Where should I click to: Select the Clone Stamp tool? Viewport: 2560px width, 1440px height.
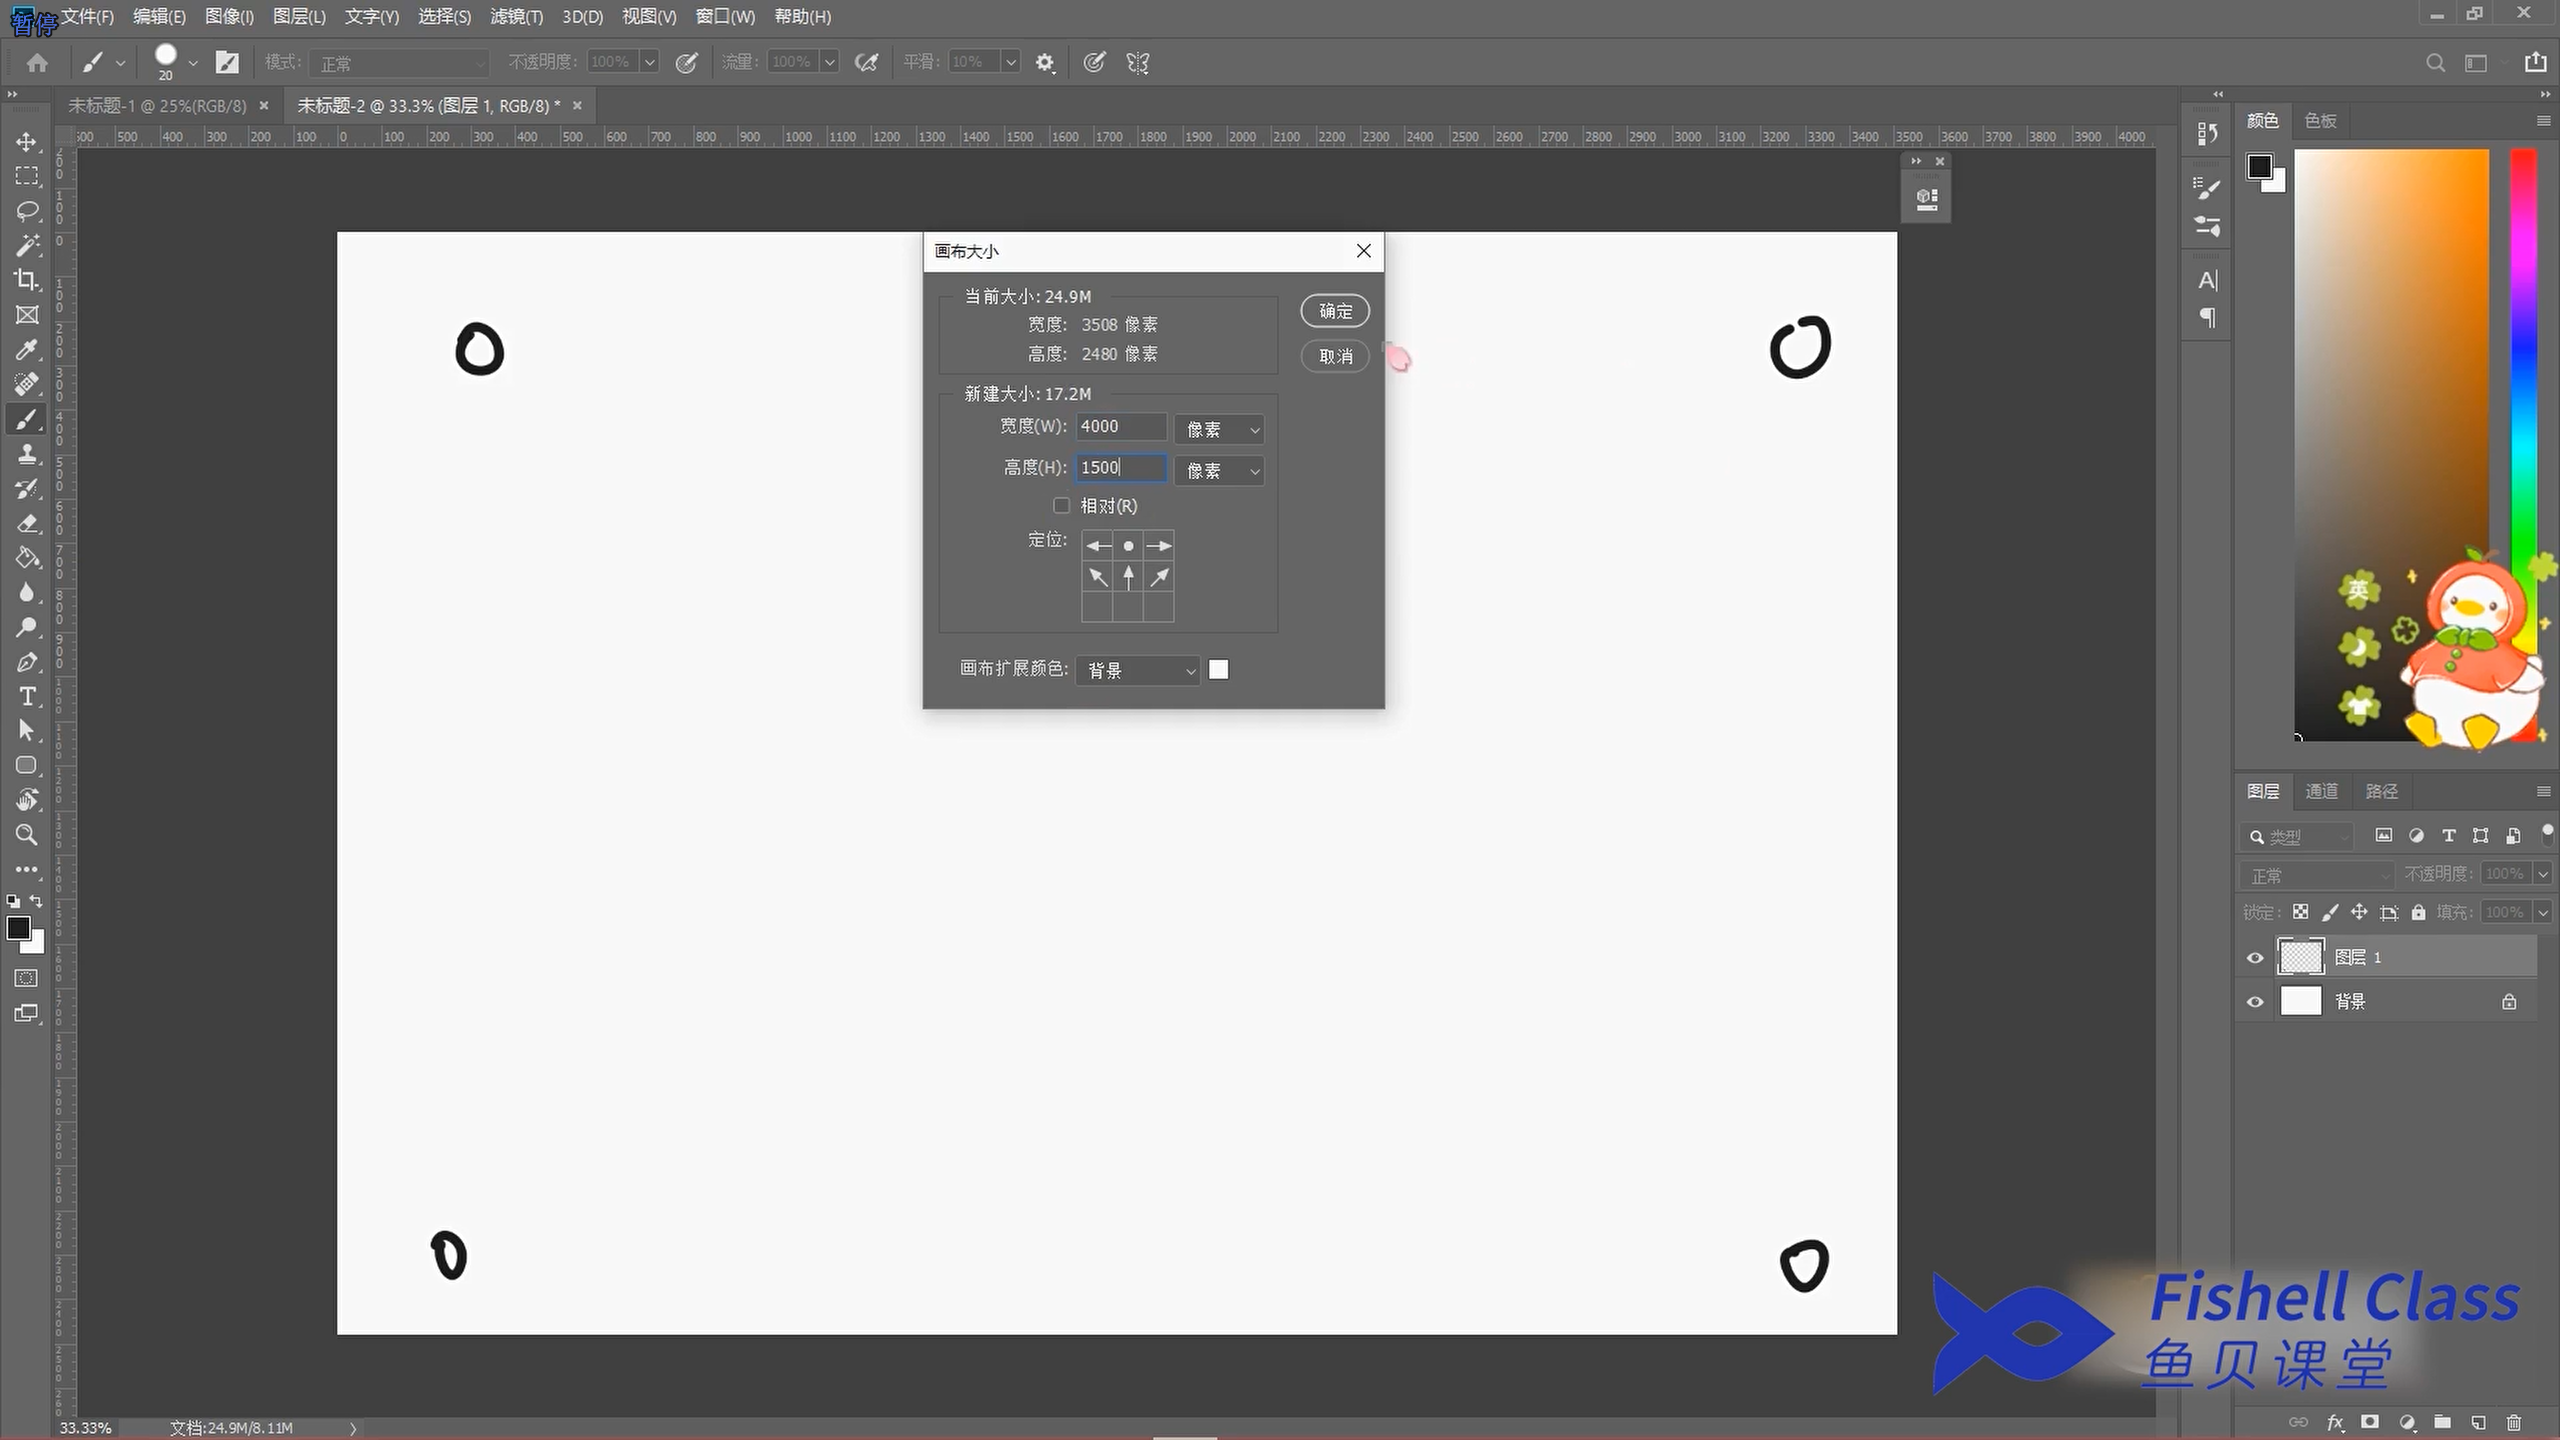tap(27, 454)
